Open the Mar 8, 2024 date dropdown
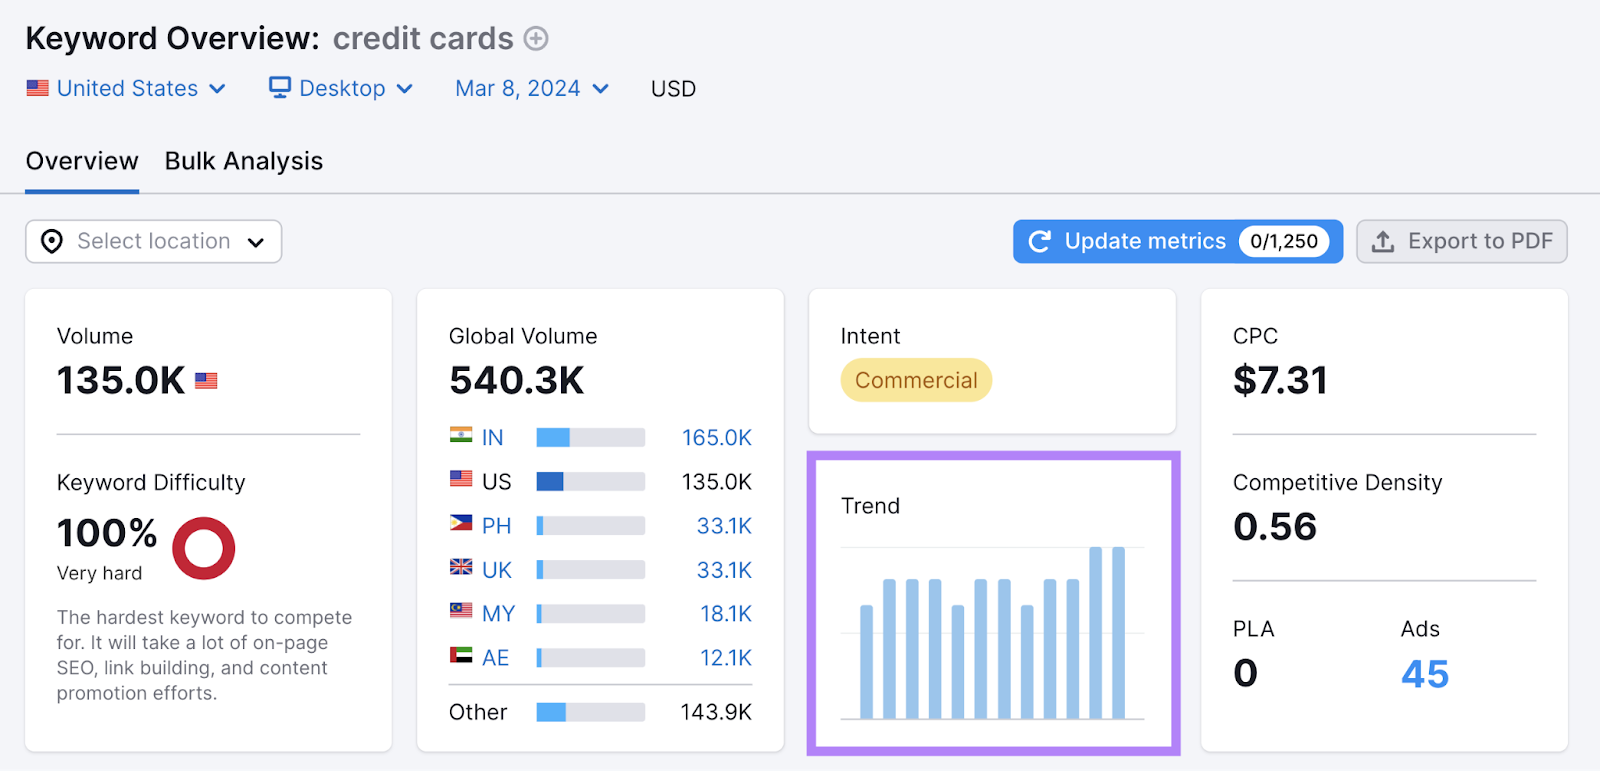Image resolution: width=1600 pixels, height=771 pixels. click(x=532, y=88)
